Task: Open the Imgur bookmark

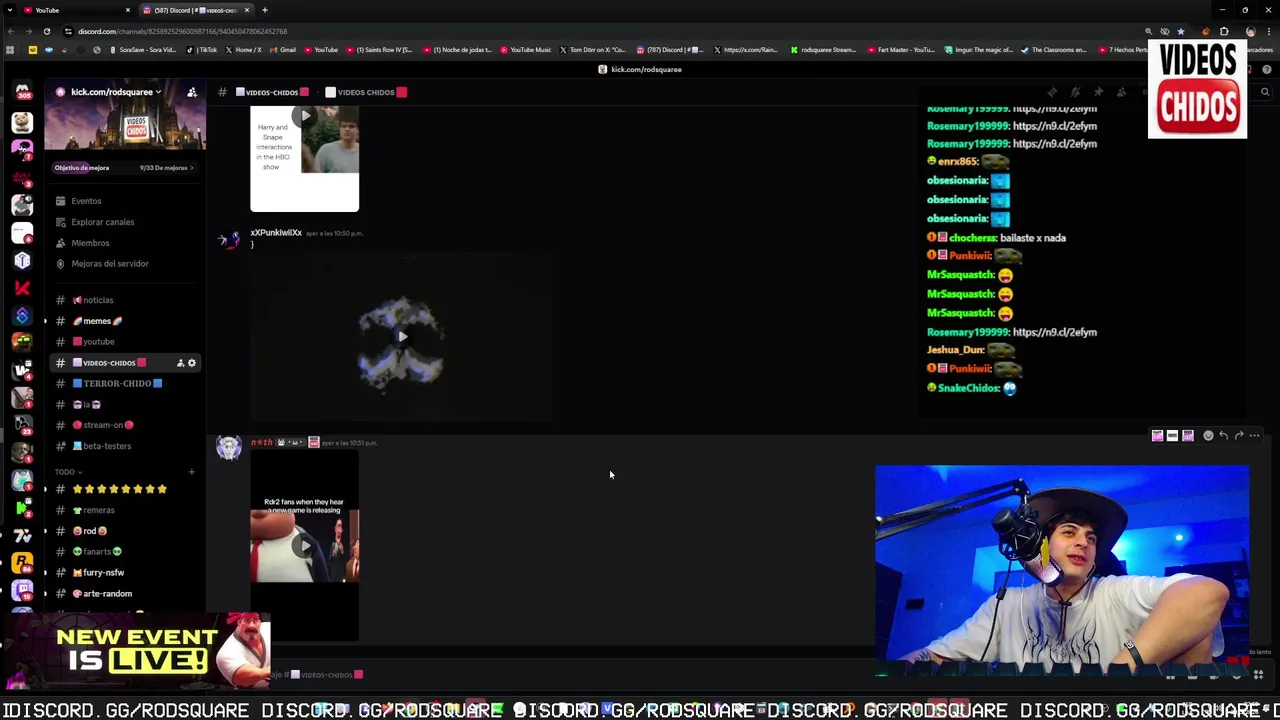Action: click(980, 49)
